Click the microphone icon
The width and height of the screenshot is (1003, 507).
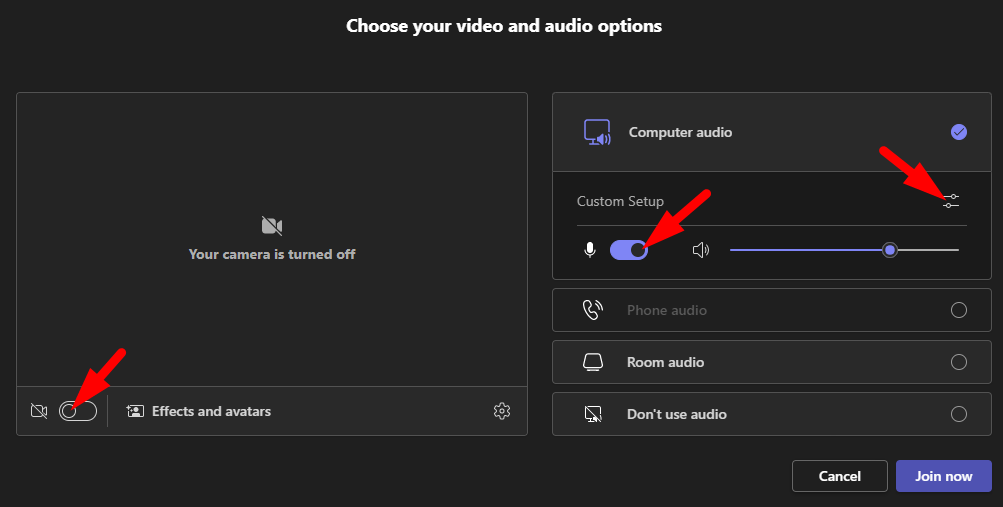[x=590, y=250]
